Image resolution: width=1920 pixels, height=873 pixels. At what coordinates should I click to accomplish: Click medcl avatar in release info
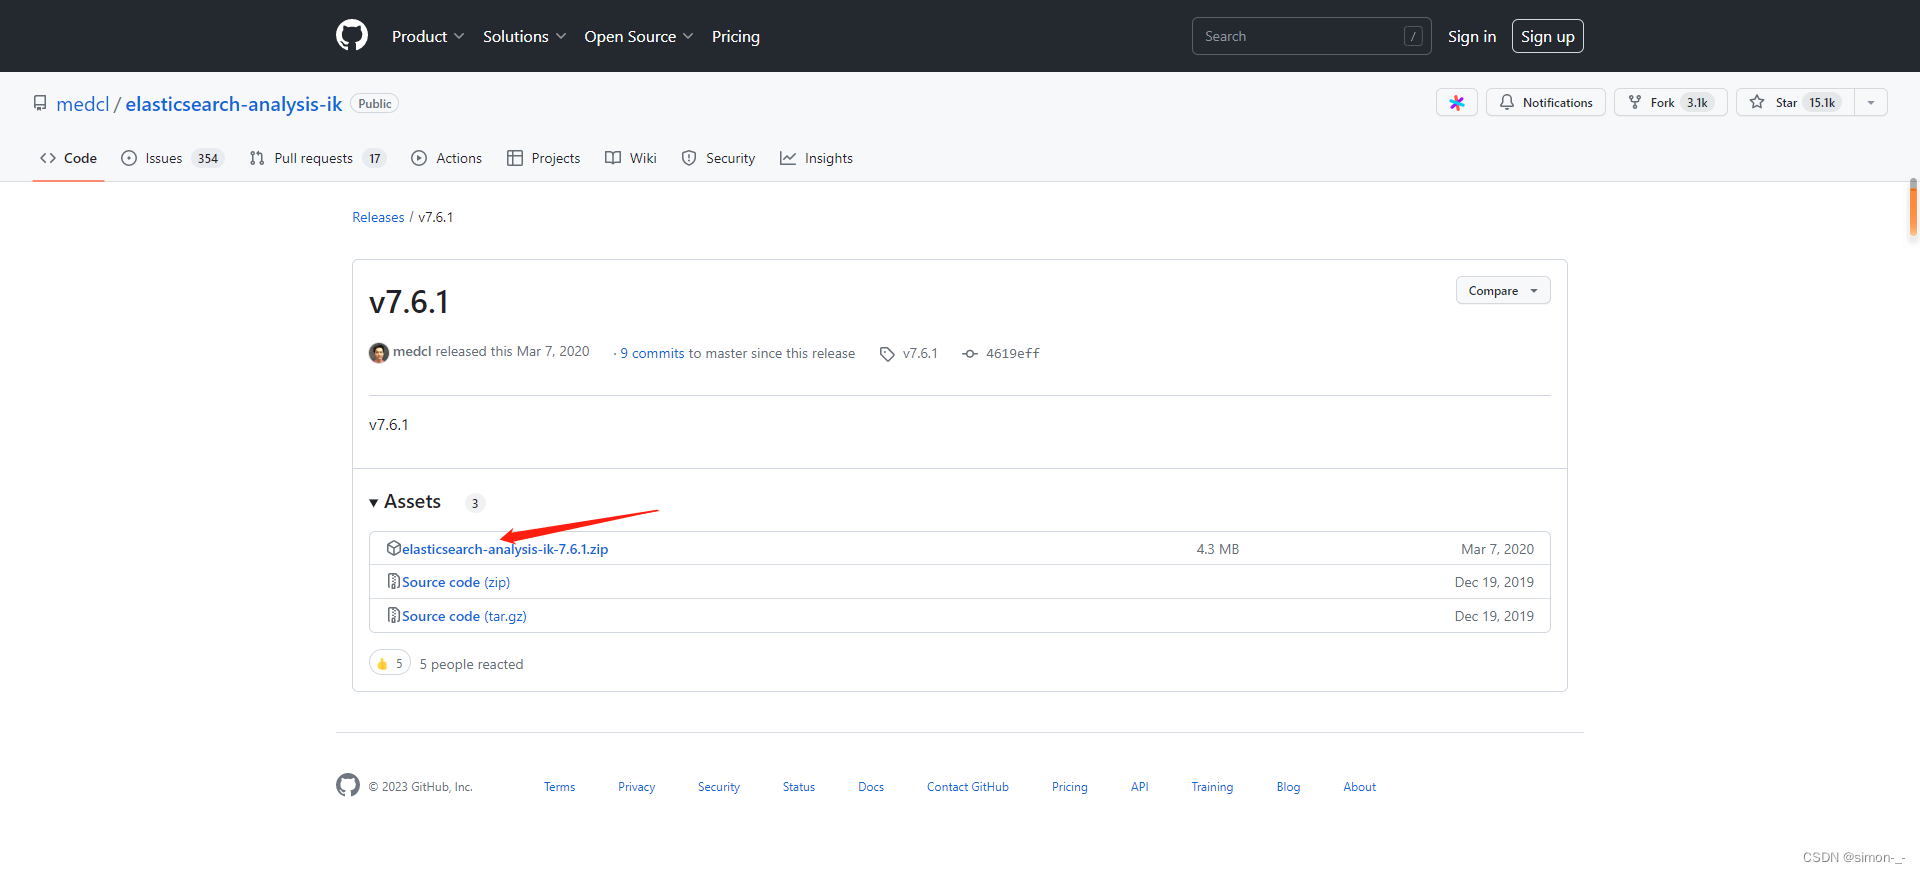[379, 353]
